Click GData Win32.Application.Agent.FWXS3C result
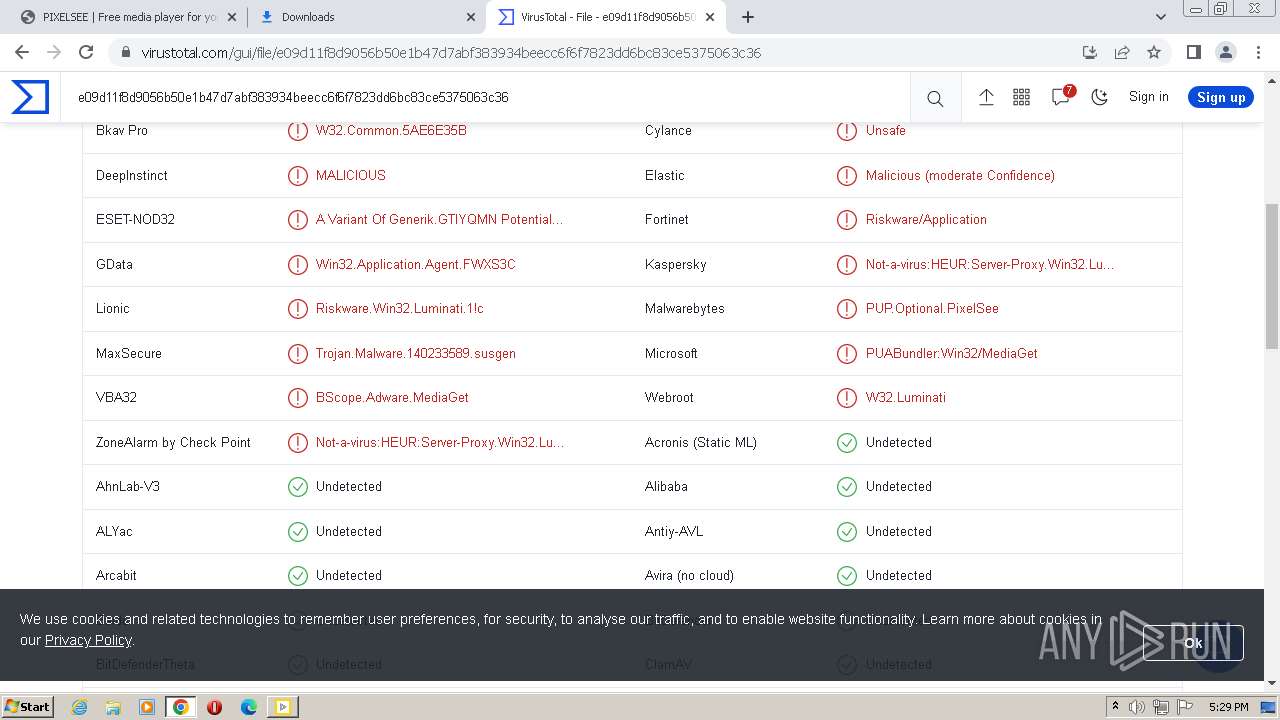Viewport: 1280px width, 720px height. tap(416, 264)
